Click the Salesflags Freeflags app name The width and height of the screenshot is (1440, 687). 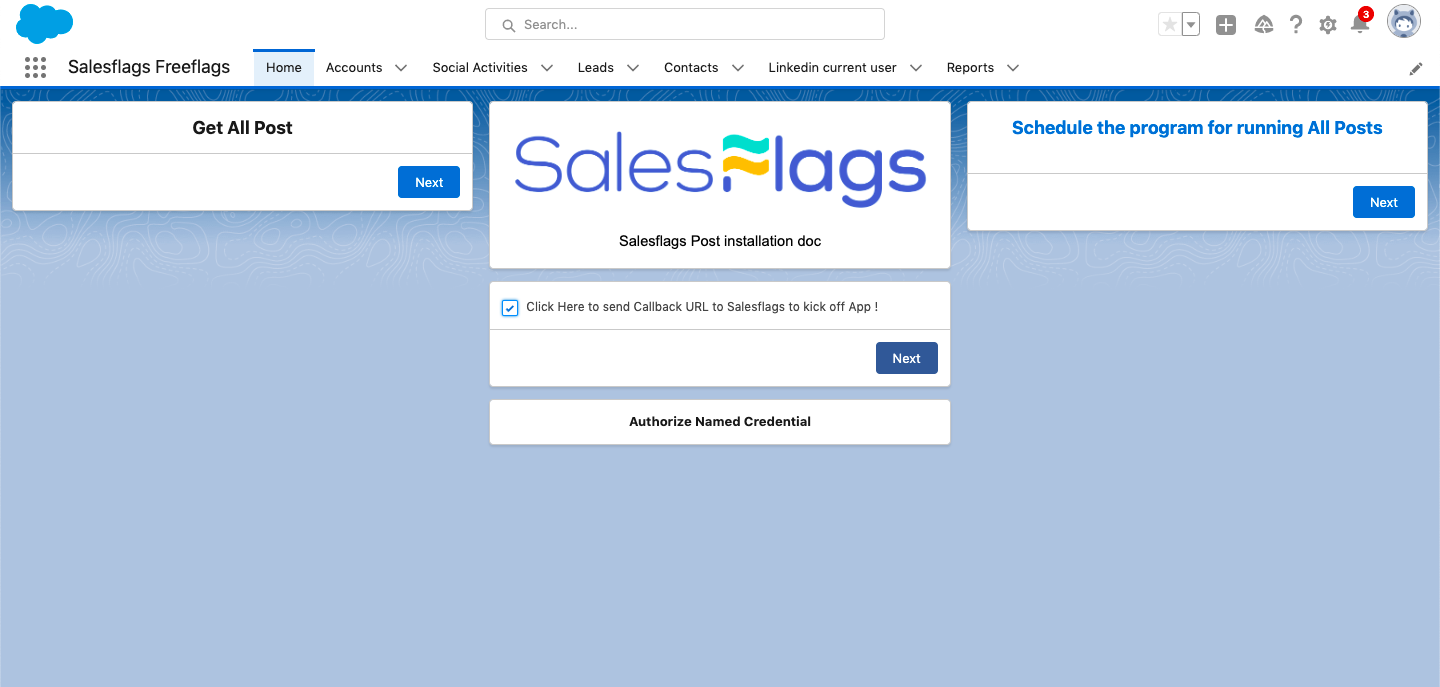pyautogui.click(x=149, y=67)
